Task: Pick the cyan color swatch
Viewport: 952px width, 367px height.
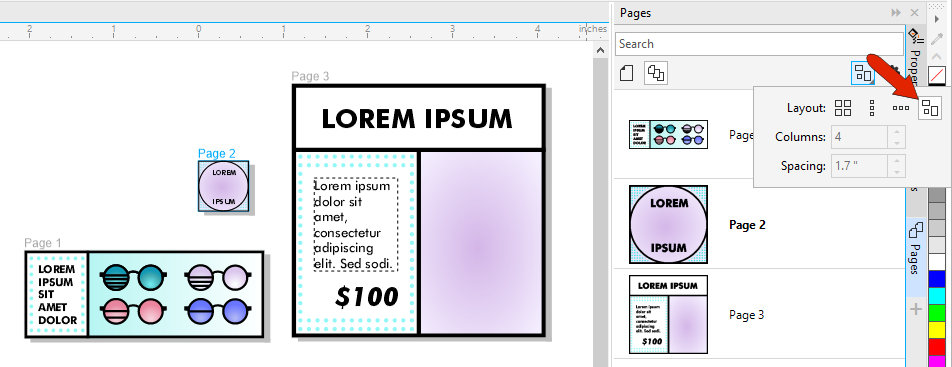Action: (938, 295)
